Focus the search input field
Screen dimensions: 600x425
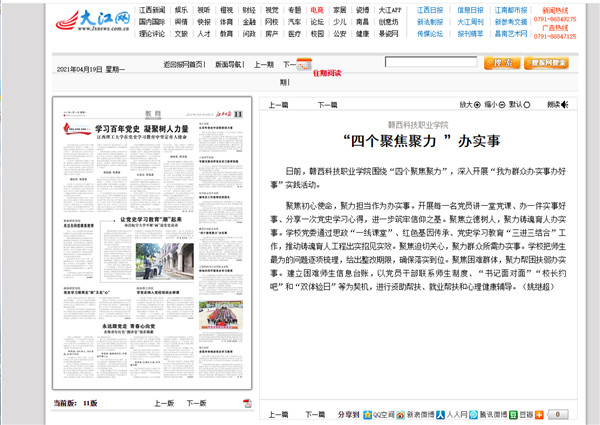click(x=431, y=62)
